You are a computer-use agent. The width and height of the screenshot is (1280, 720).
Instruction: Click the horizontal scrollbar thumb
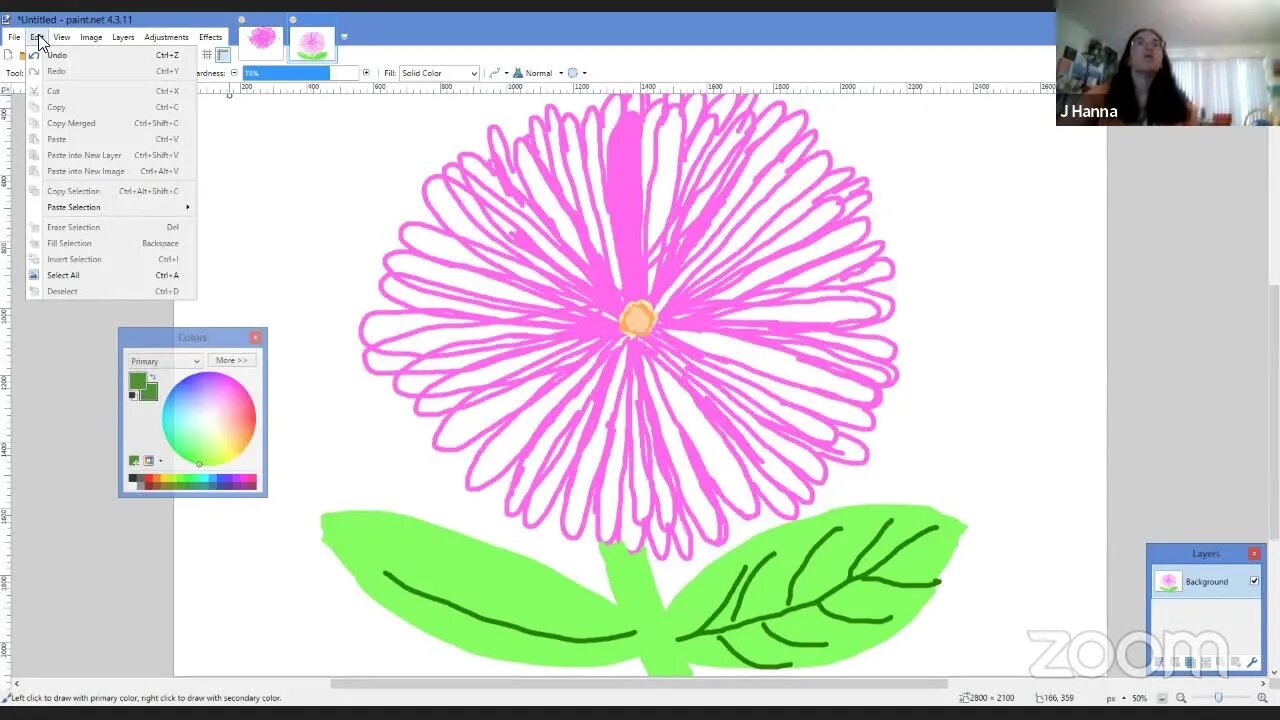click(x=639, y=684)
